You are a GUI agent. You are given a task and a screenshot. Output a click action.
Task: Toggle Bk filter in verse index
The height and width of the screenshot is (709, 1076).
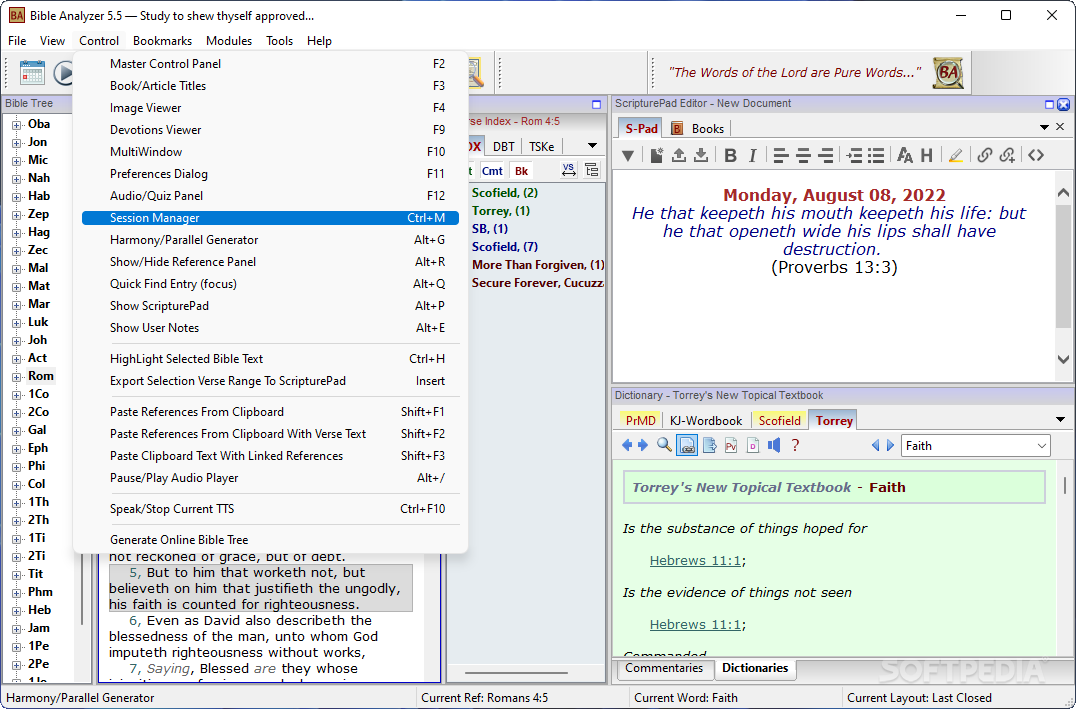pyautogui.click(x=522, y=171)
